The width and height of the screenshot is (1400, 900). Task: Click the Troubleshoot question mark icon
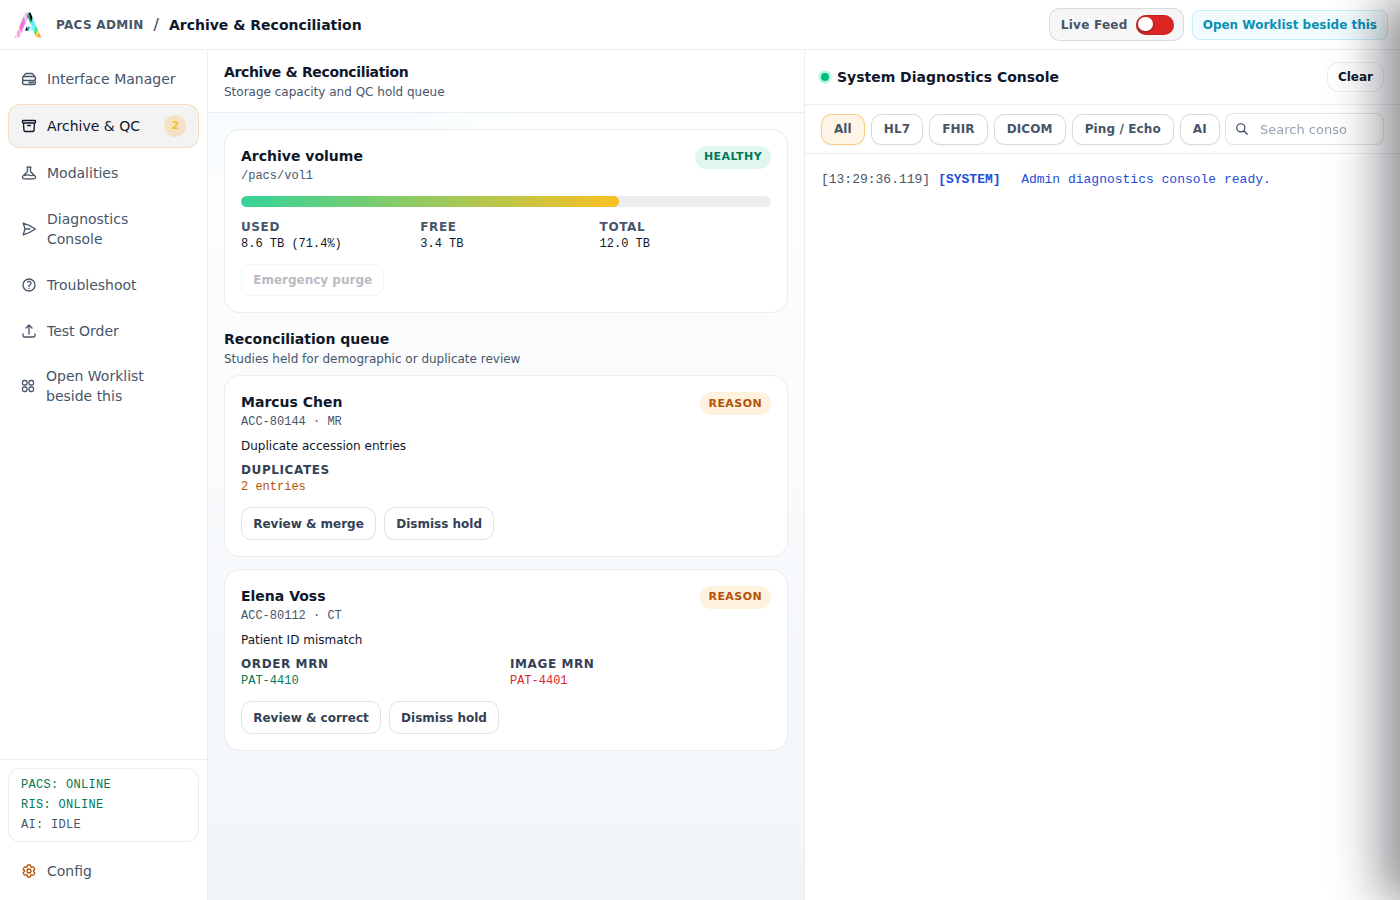click(x=29, y=285)
